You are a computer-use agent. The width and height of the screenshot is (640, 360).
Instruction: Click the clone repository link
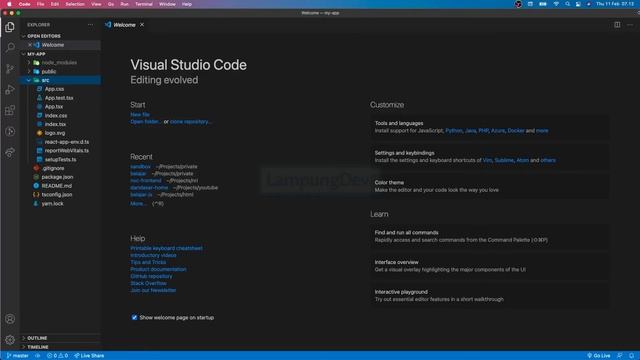tap(191, 122)
